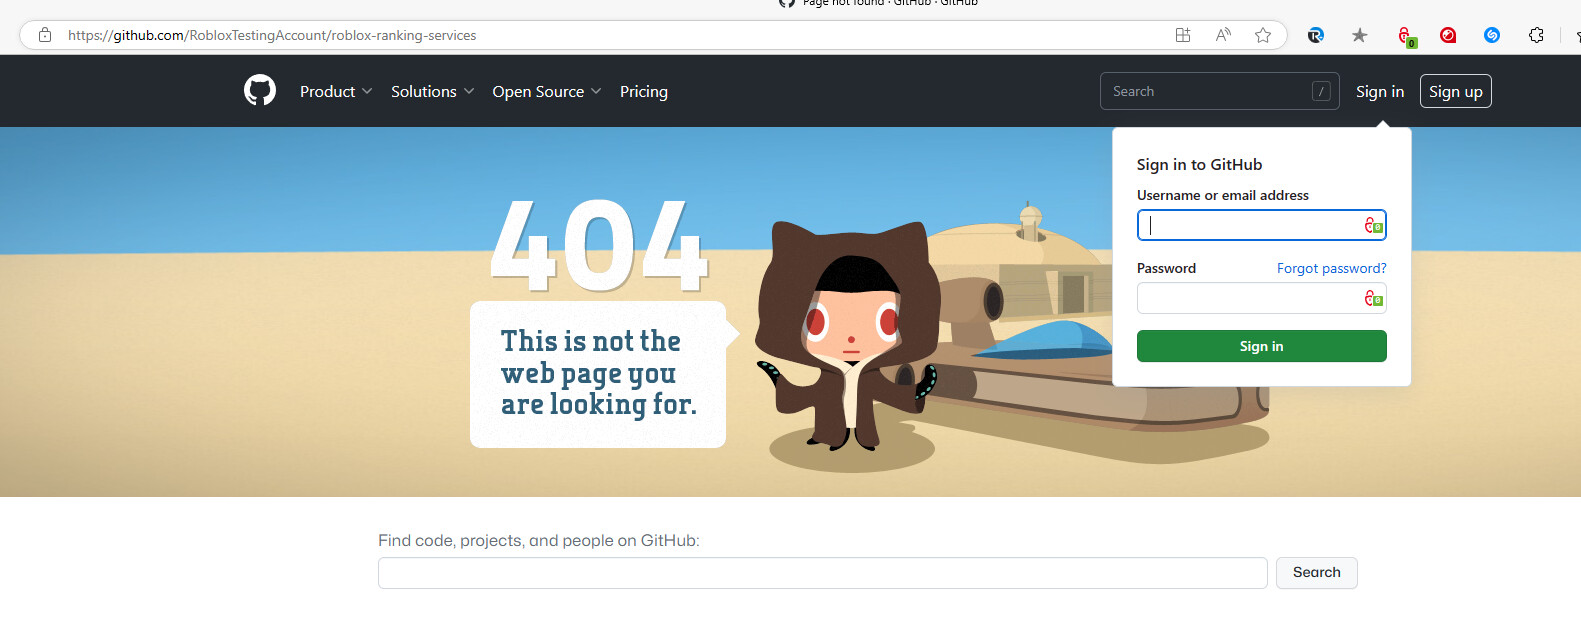Open the apps icon in address bar
This screenshot has width=1581, height=618.
point(1183,35)
